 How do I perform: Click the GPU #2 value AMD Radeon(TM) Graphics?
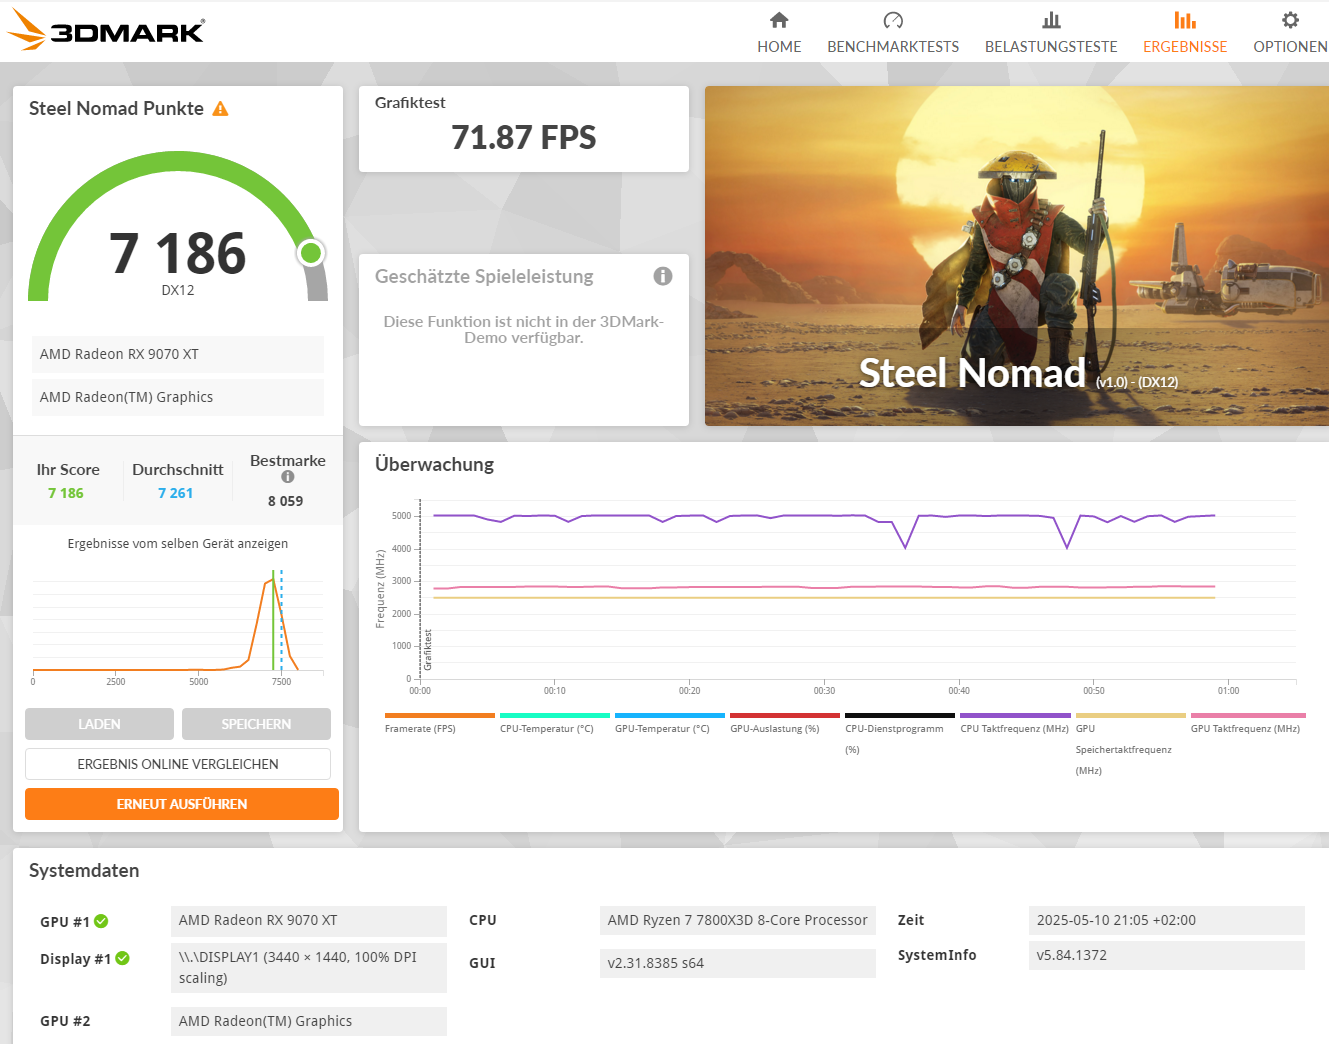tap(309, 1021)
